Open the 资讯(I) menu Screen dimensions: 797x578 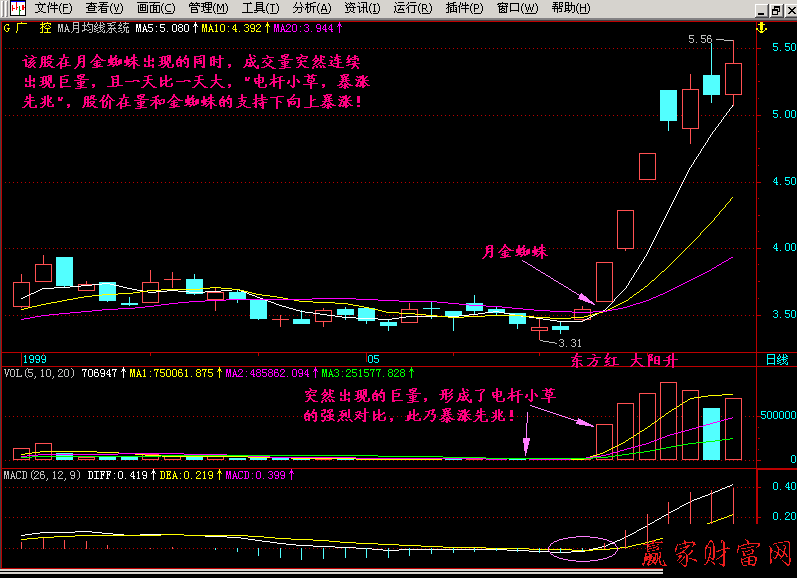pos(361,8)
